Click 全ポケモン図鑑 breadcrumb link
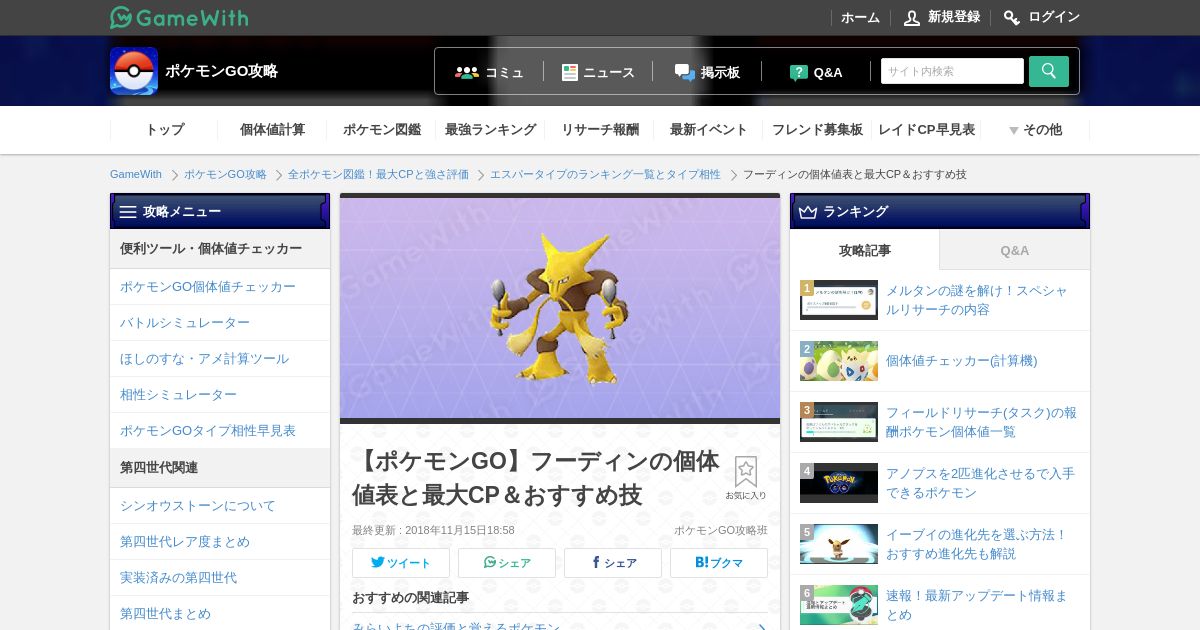The image size is (1200, 630). pyautogui.click(x=378, y=174)
